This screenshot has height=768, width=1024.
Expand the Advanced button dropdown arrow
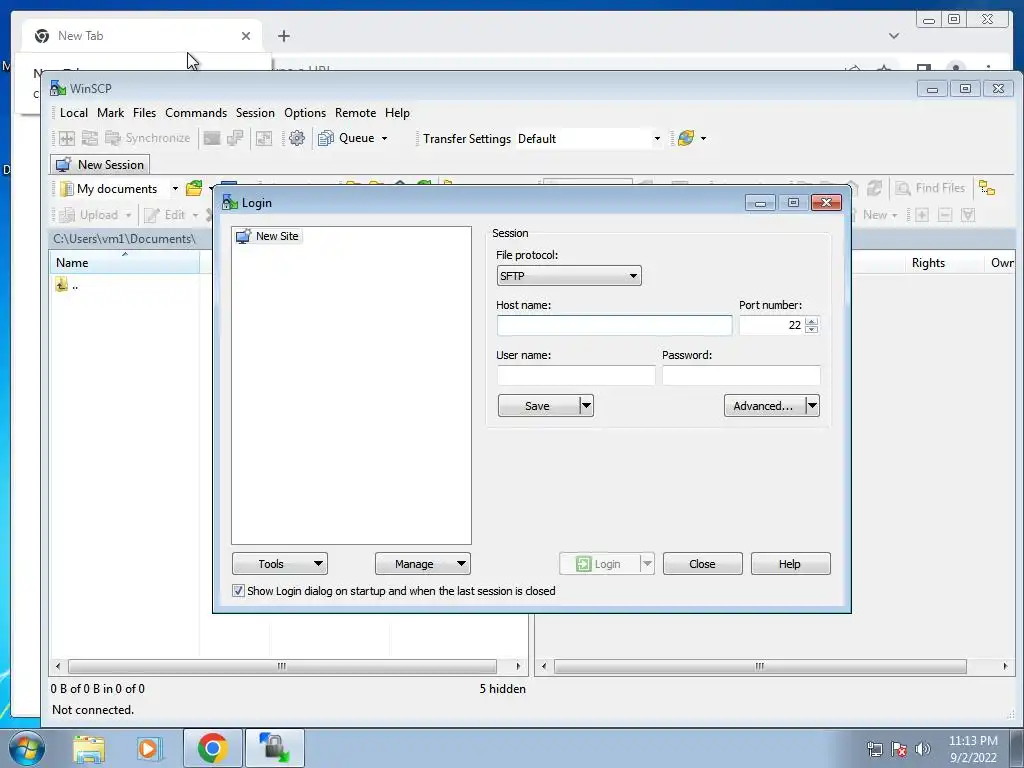[x=812, y=406]
